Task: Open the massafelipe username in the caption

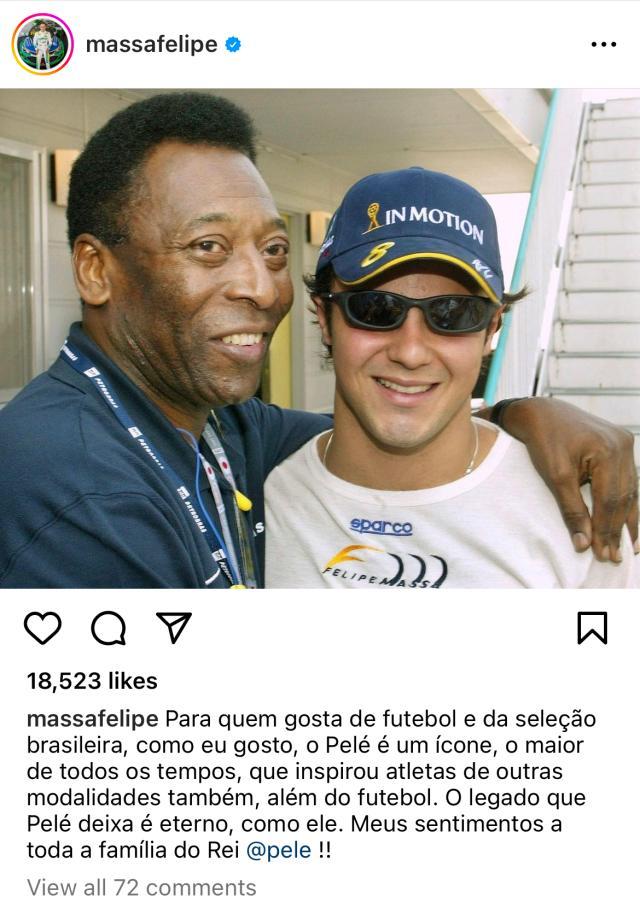Action: click(x=93, y=719)
